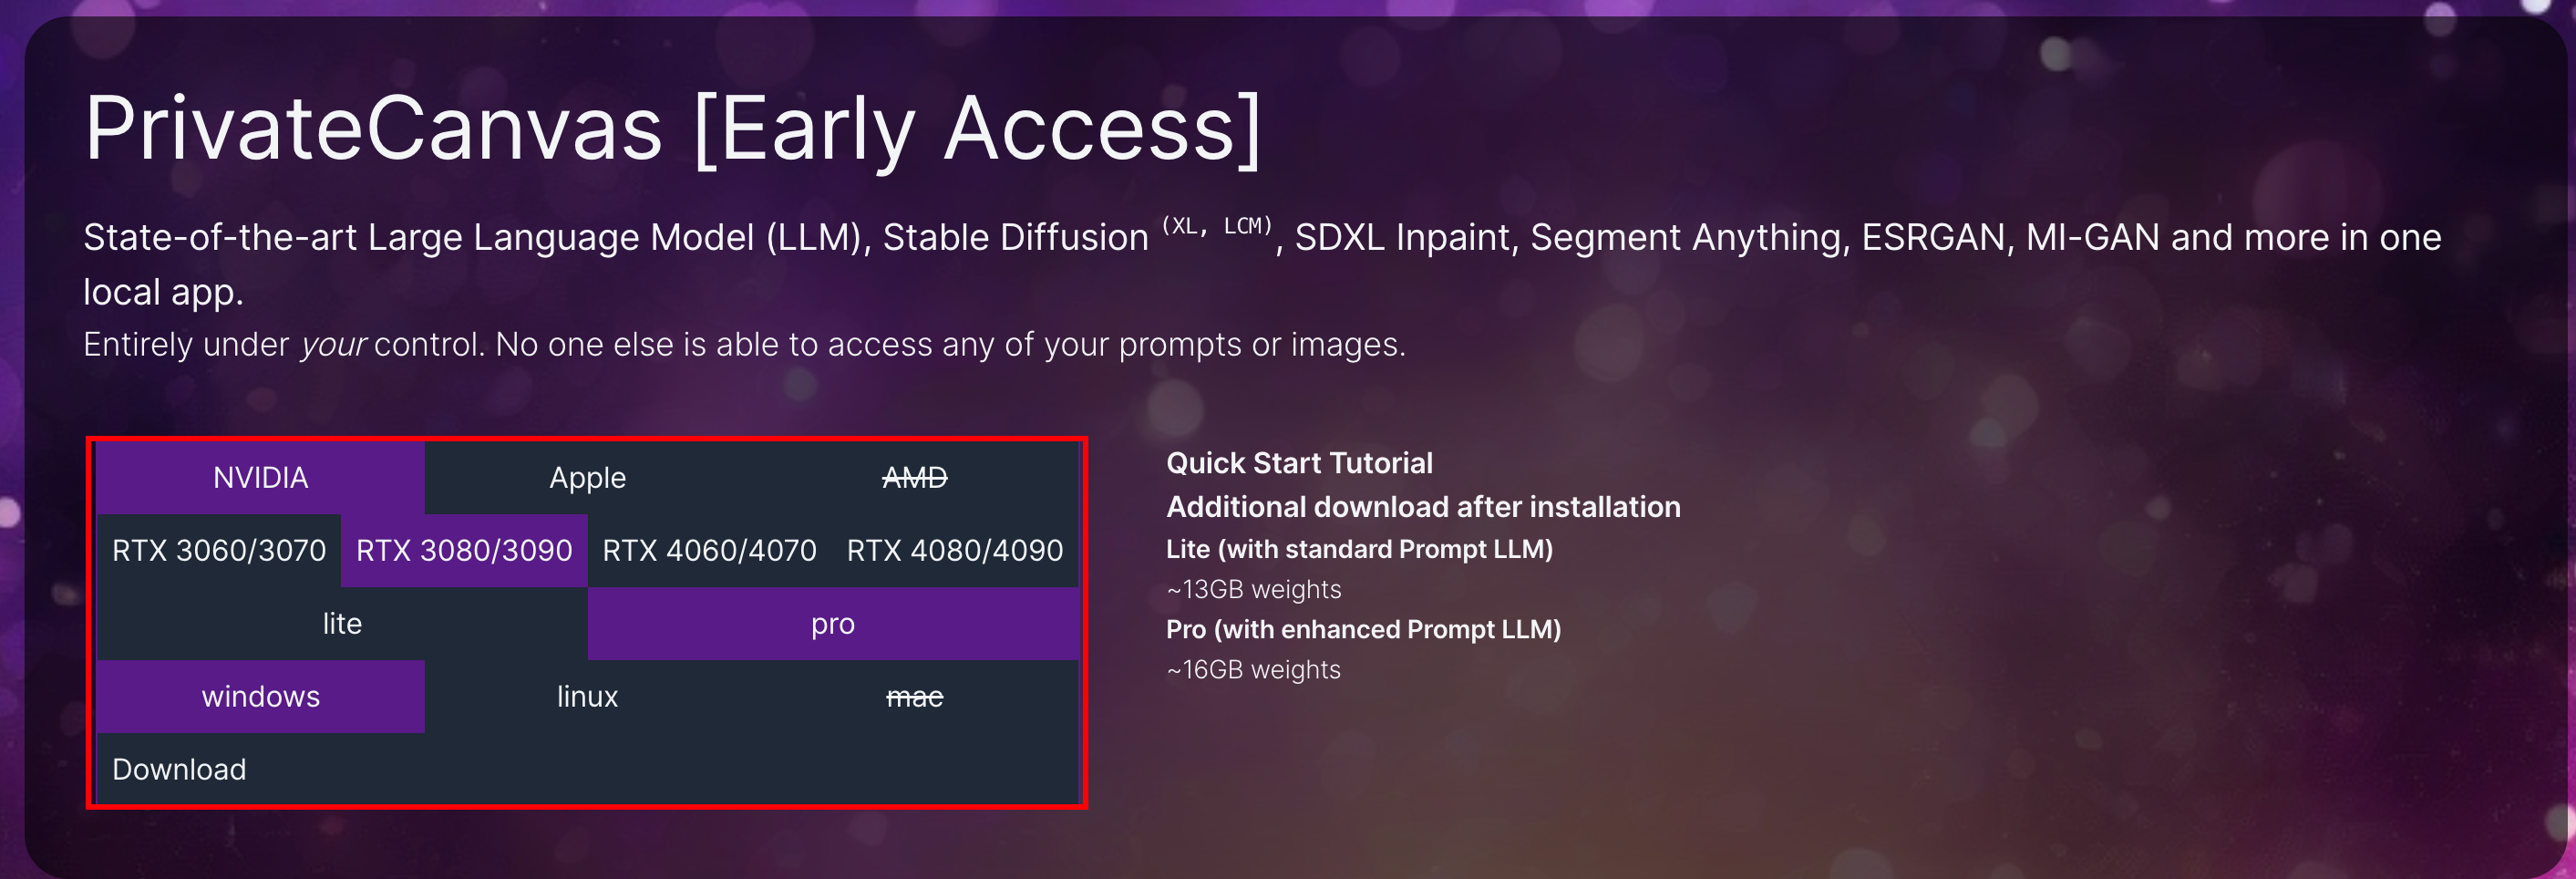Open the Quick Start Tutorial
Screen dimensions: 2576x879
click(x=1299, y=463)
